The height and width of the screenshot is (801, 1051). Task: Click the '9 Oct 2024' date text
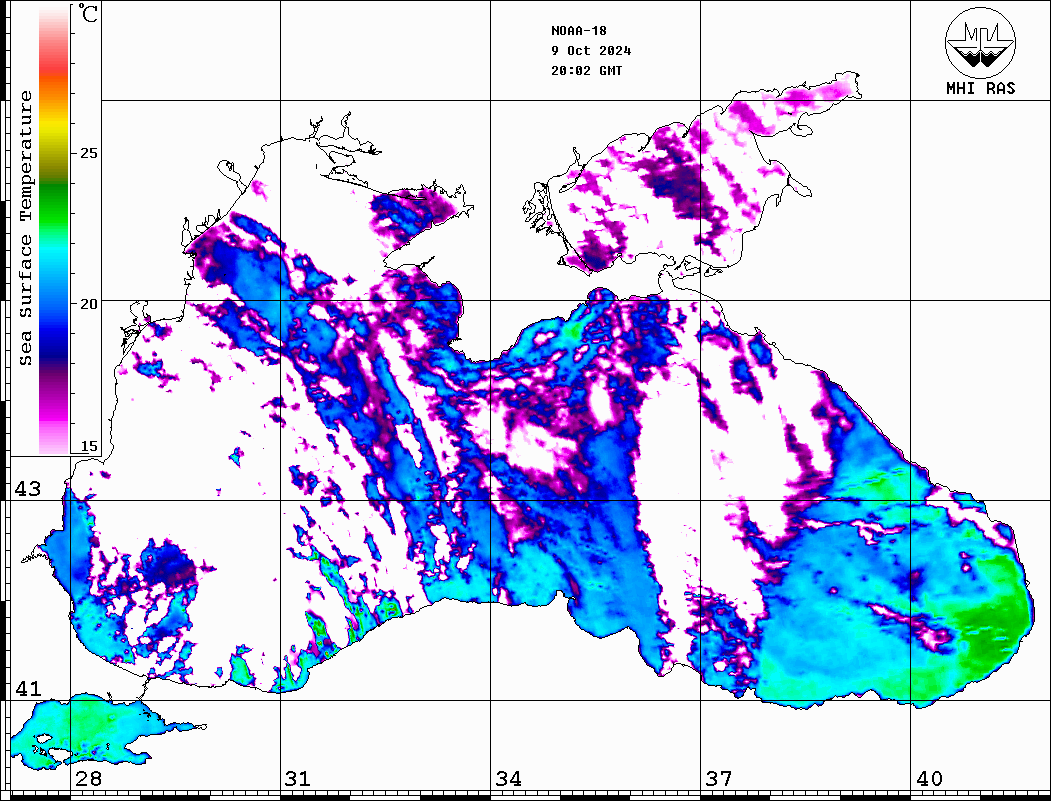[x=591, y=51]
